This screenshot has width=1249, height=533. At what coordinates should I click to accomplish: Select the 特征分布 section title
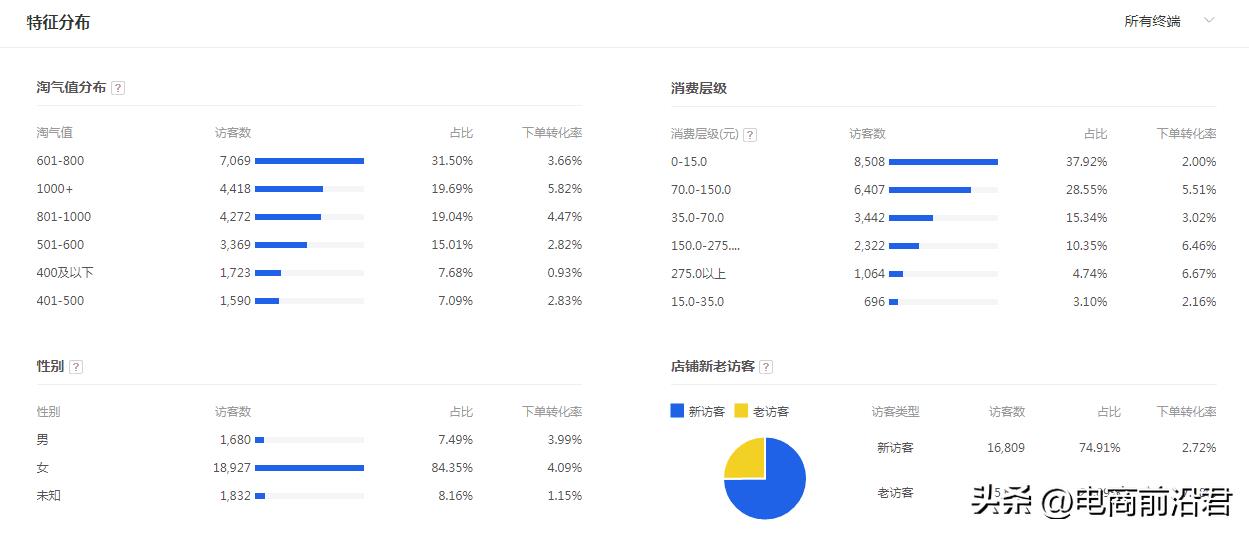58,22
